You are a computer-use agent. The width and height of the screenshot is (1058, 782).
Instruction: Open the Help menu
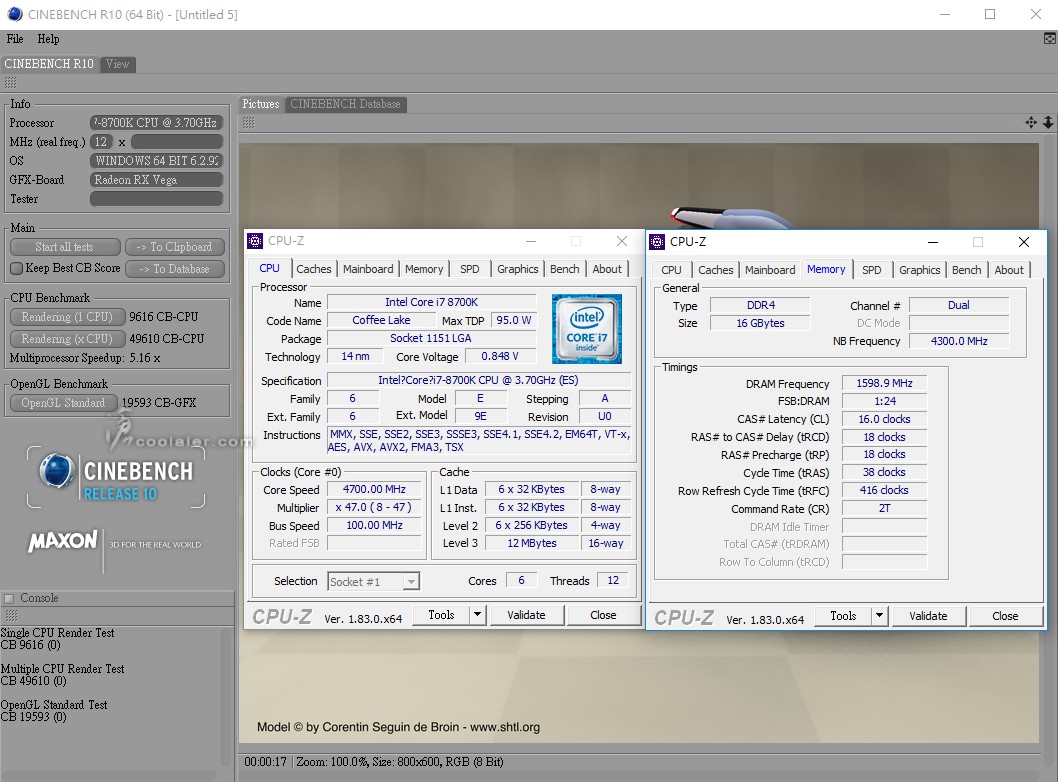click(49, 38)
